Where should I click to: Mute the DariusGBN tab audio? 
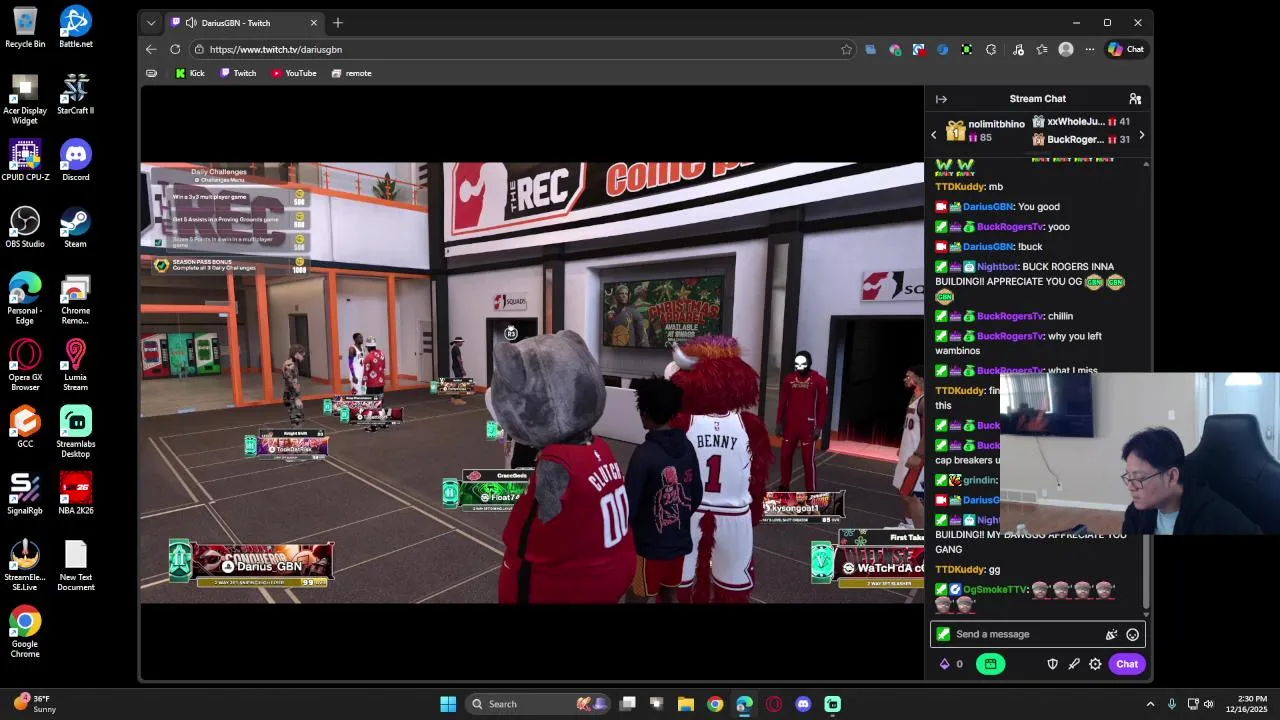[x=190, y=23]
